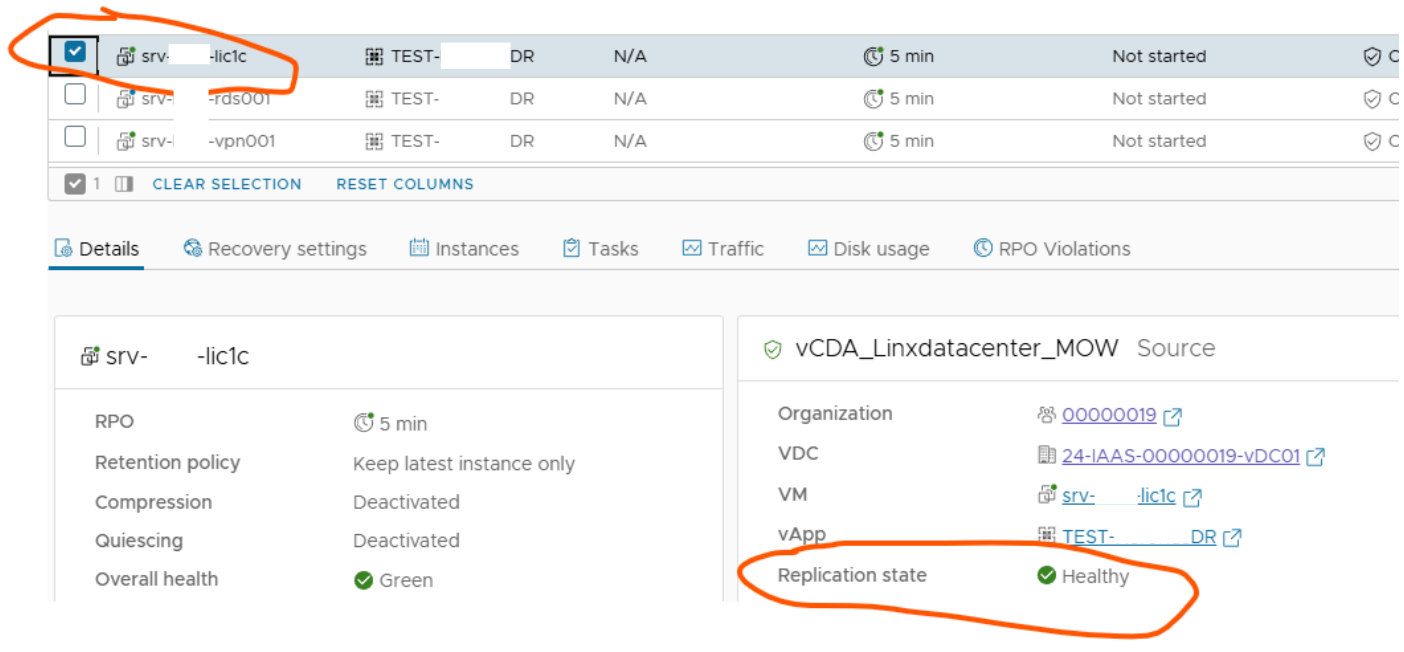Click external link icon next to VDC

1316,457
